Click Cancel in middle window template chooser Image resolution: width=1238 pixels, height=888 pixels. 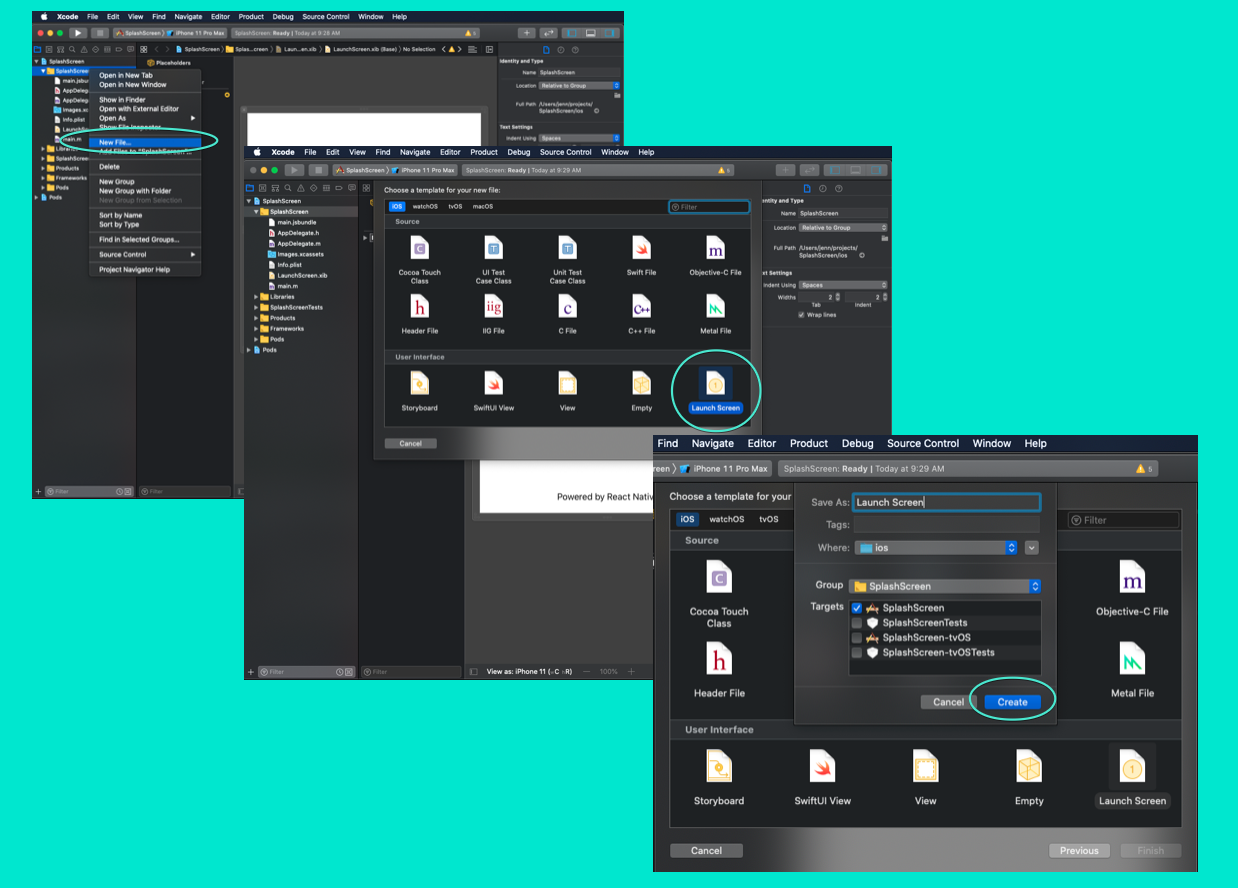coord(410,443)
